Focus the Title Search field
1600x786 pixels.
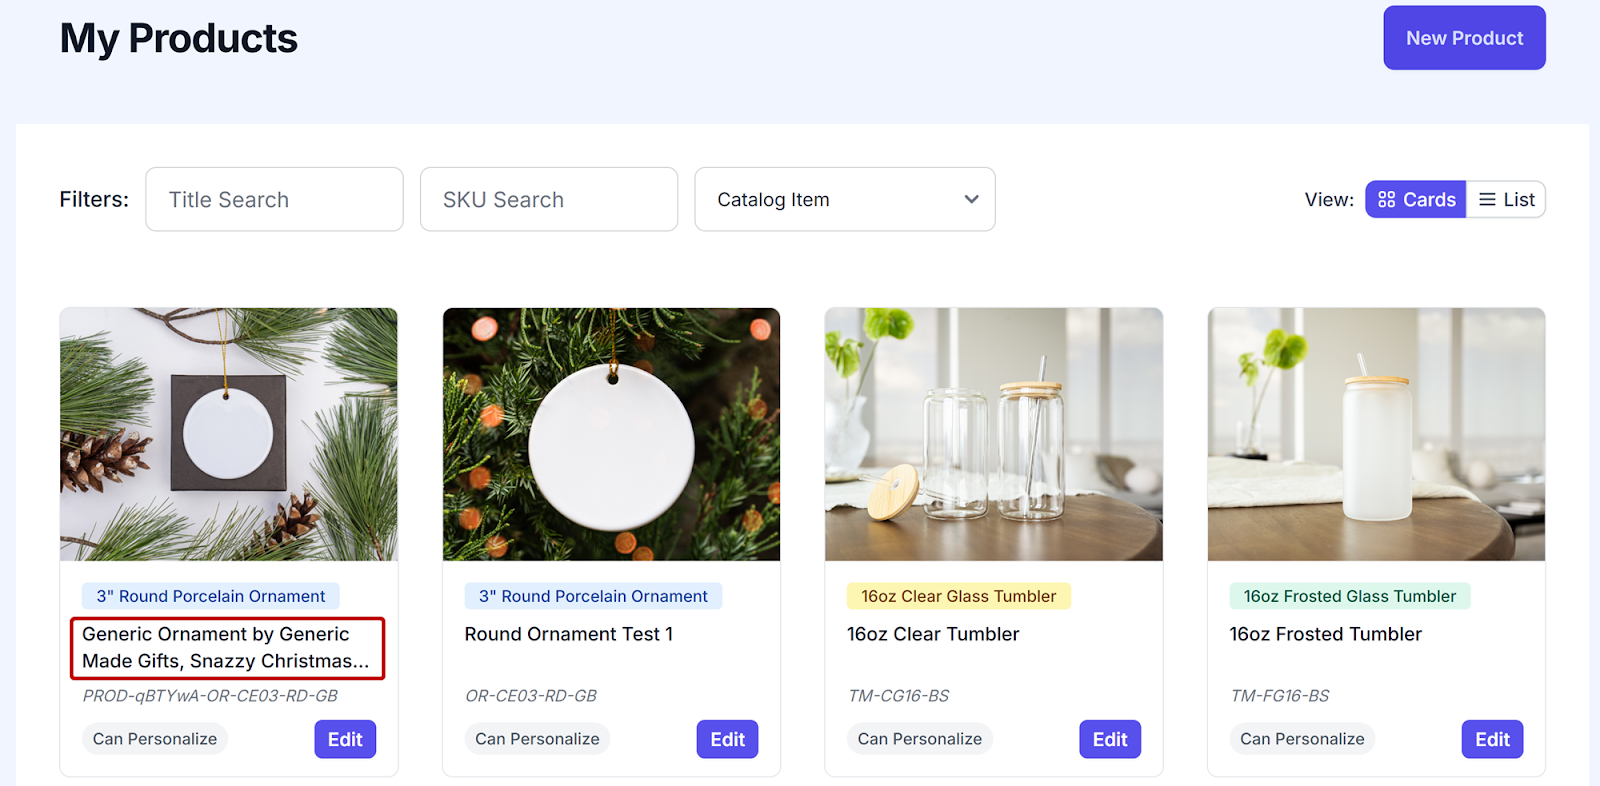(274, 200)
